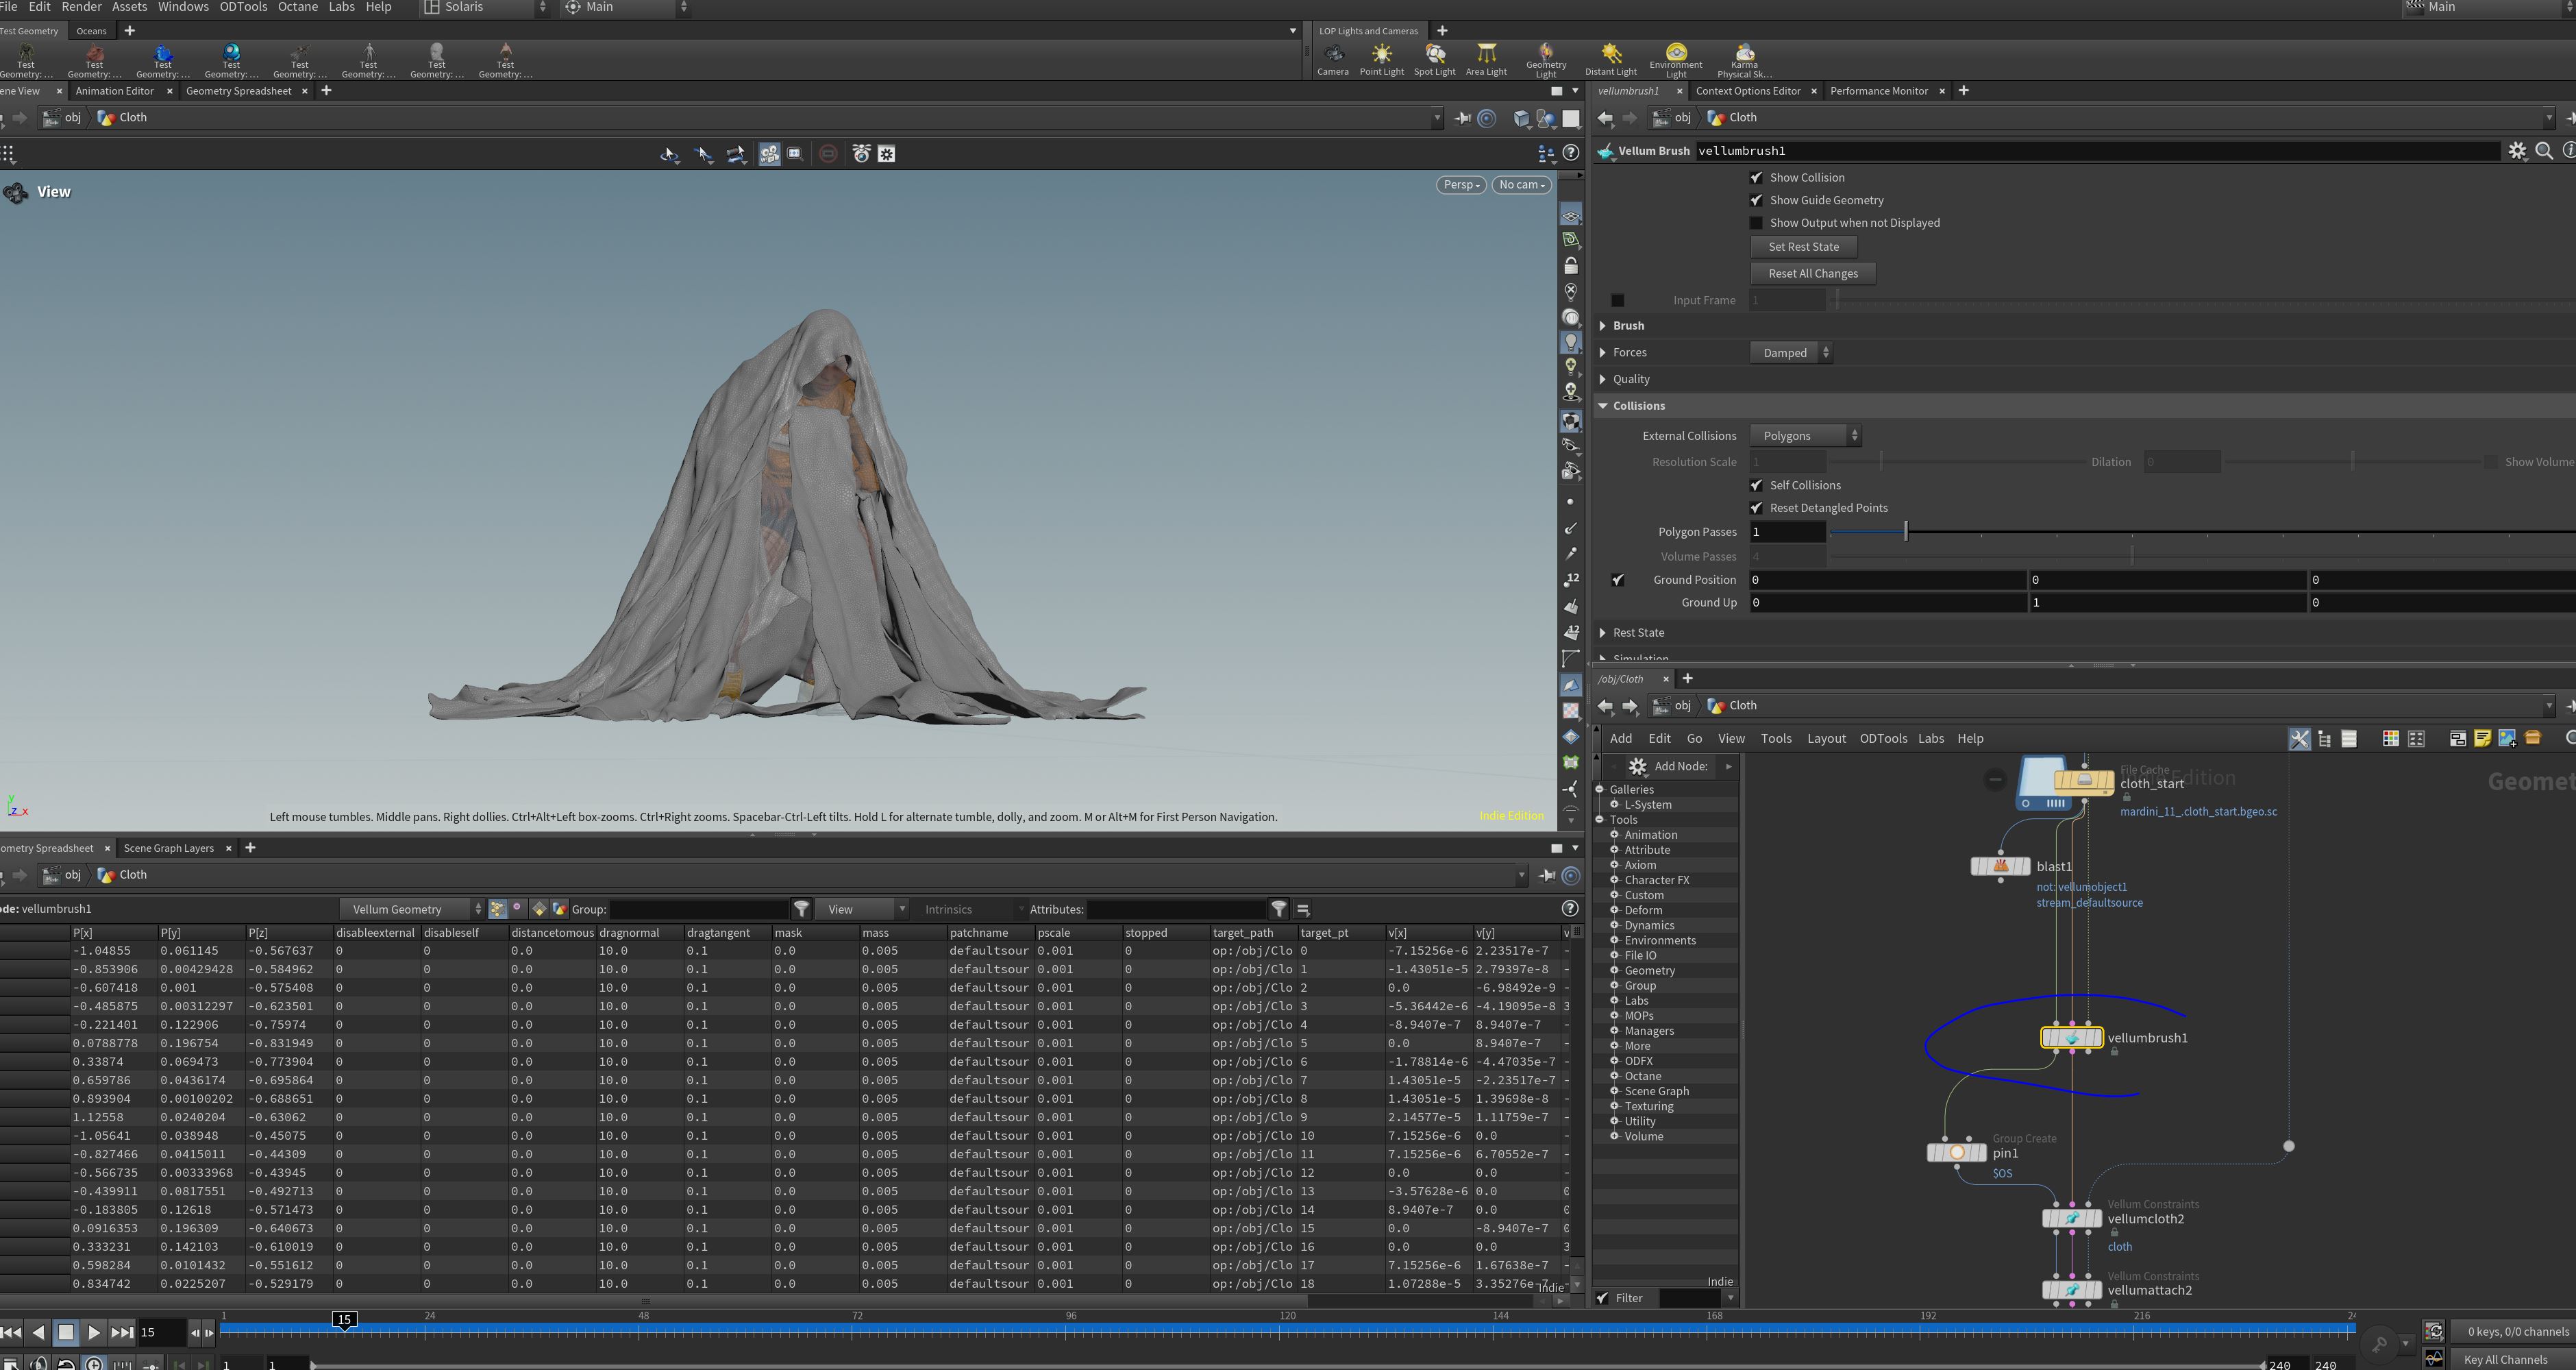The width and height of the screenshot is (2576, 1370).
Task: Add an Environment Light from shelf
Action: [x=1676, y=60]
